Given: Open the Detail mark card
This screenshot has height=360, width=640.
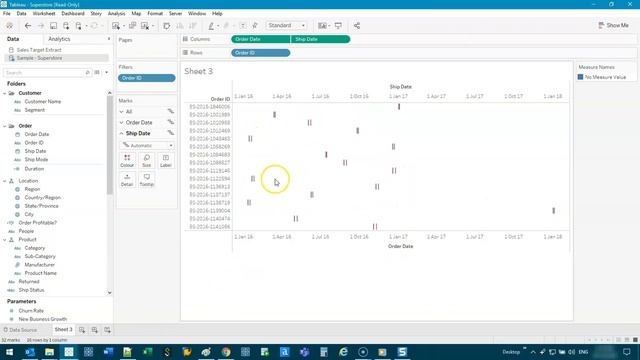Looking at the screenshot, I should (x=127, y=180).
